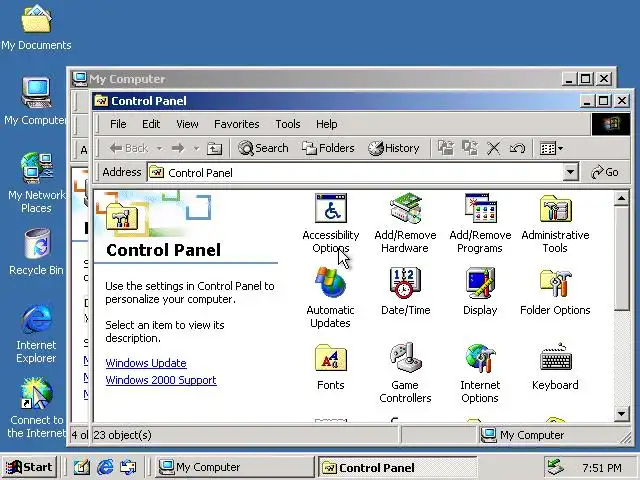Select My Network Places desktop icon
This screenshot has height=480, width=640.
36,183
